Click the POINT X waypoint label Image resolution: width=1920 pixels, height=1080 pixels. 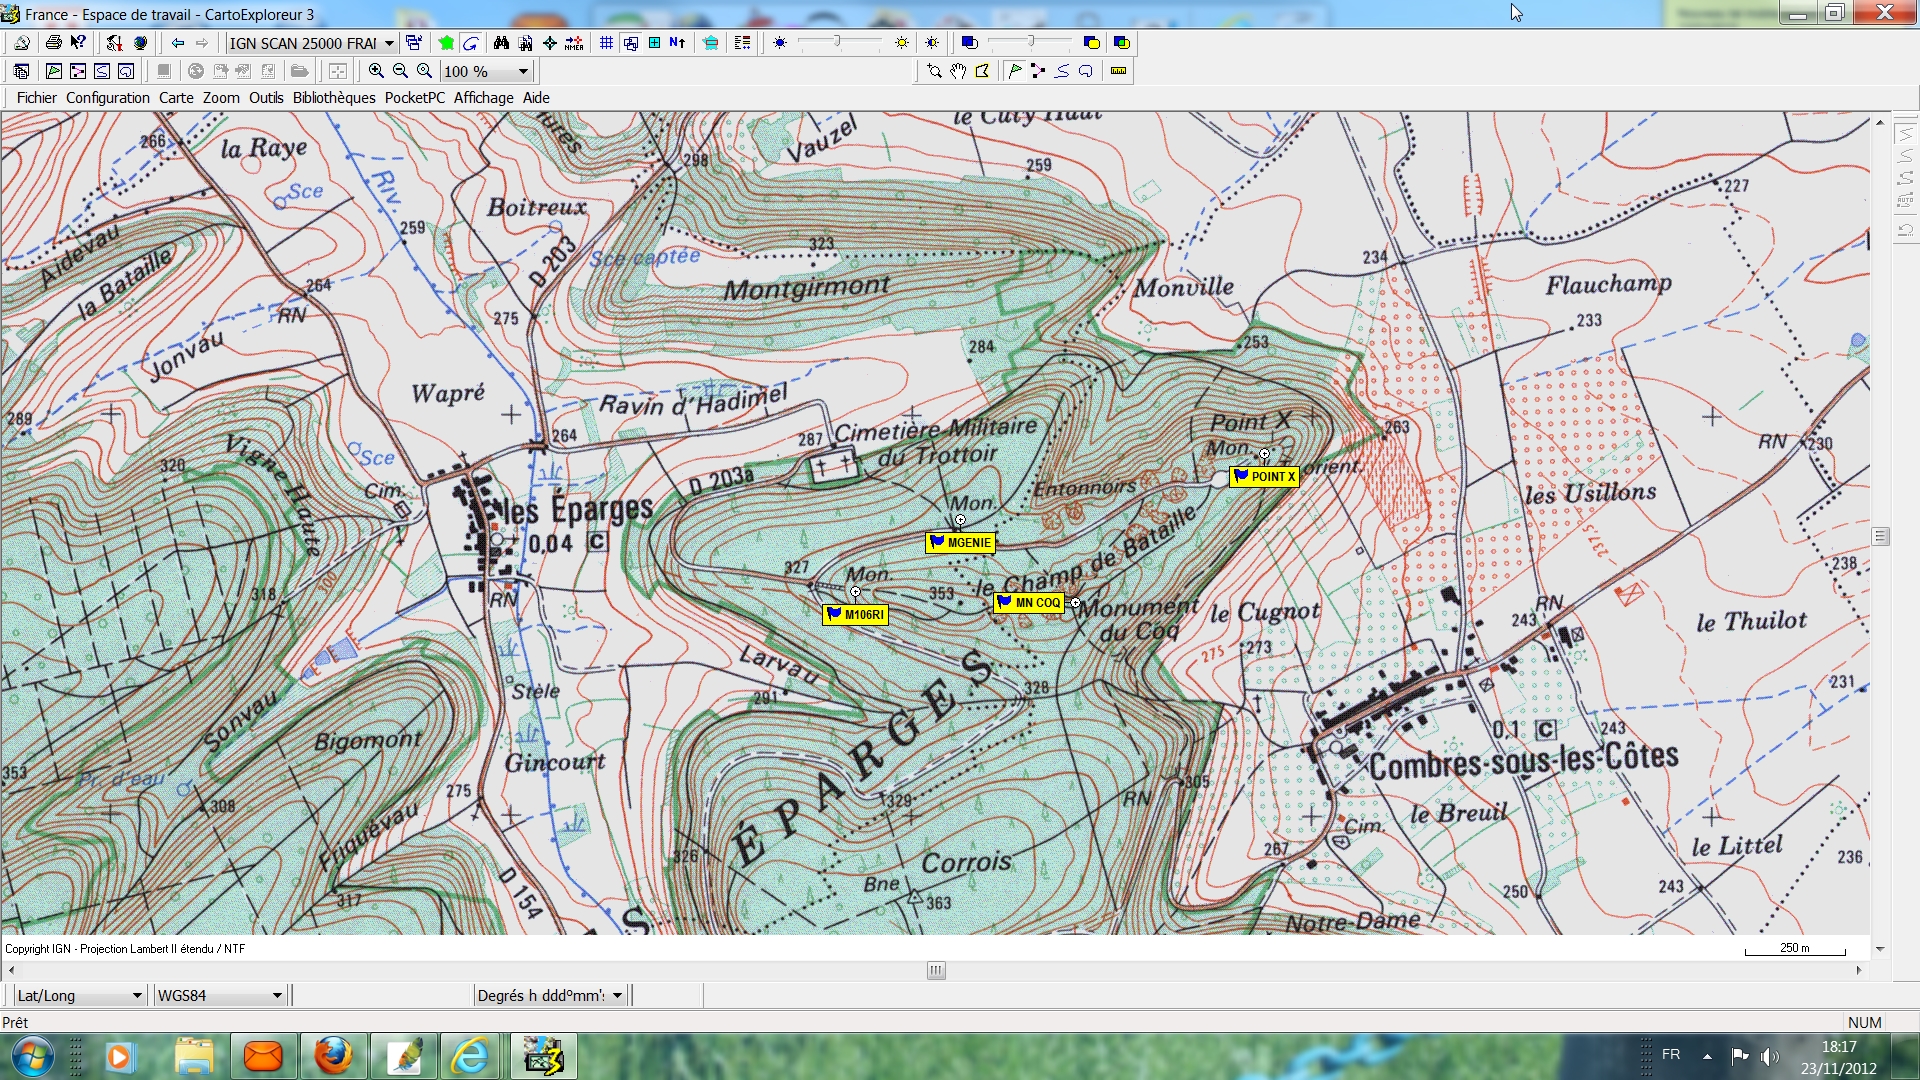pos(1265,477)
